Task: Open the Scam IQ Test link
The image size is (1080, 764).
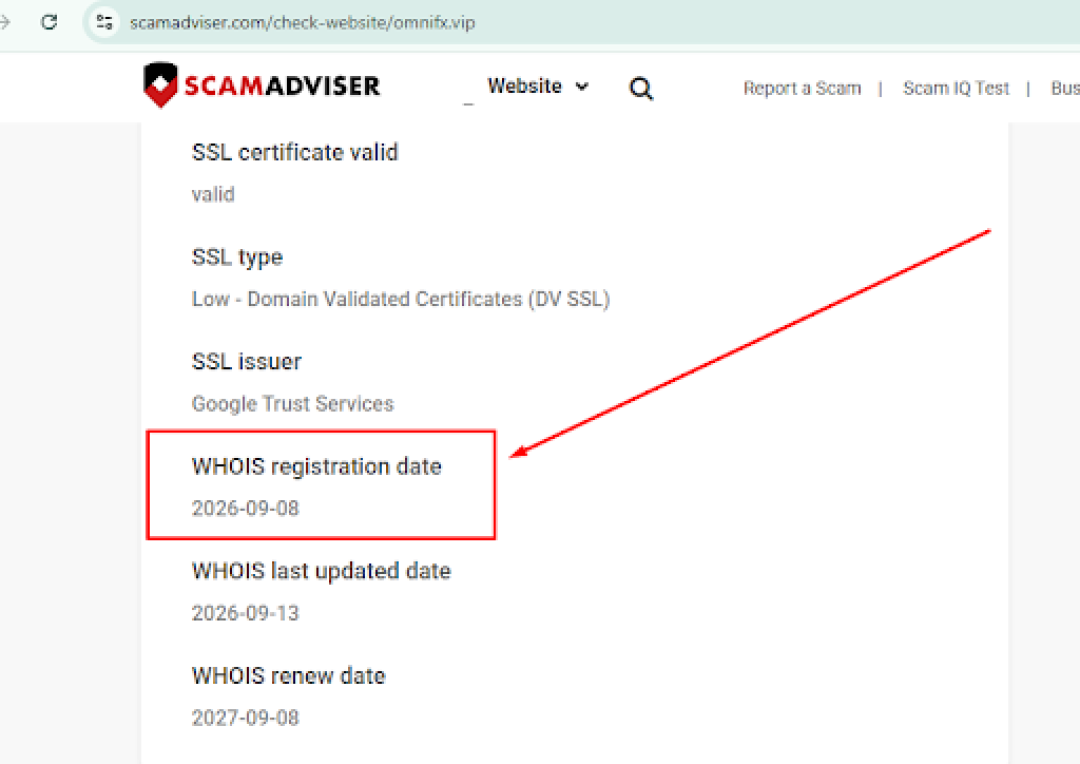Action: tap(956, 88)
